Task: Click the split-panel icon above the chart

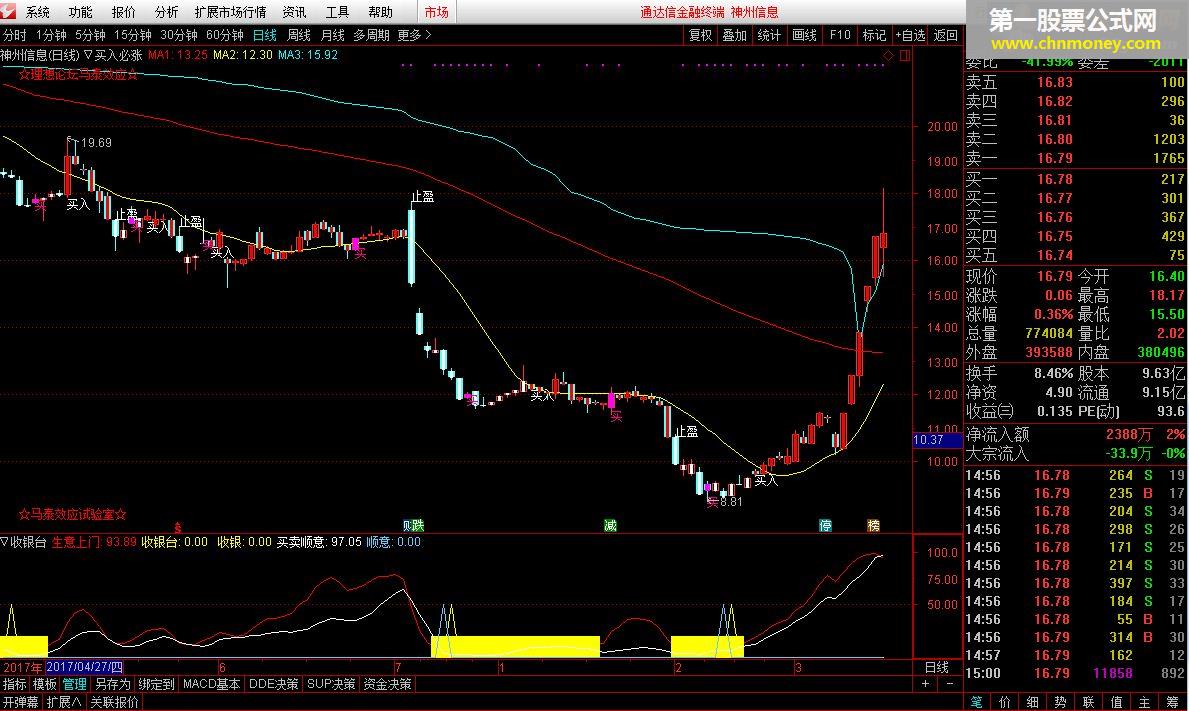Action: coord(905,55)
